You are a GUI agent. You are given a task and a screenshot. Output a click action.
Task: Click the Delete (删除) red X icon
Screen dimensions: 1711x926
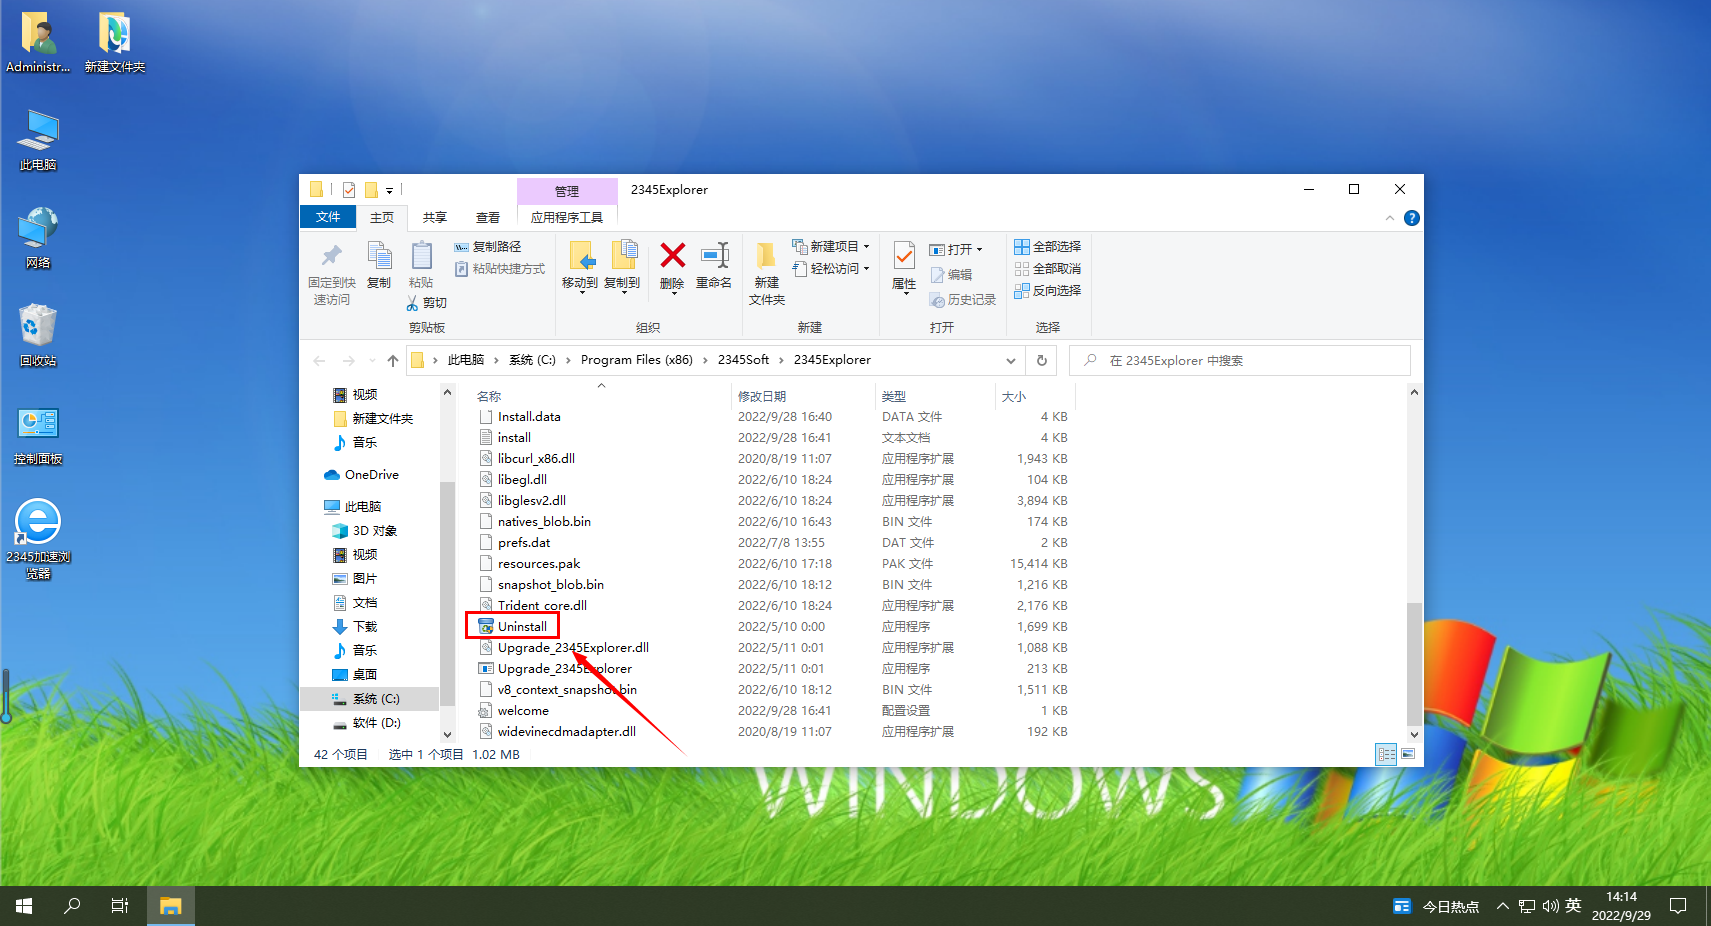(x=672, y=256)
